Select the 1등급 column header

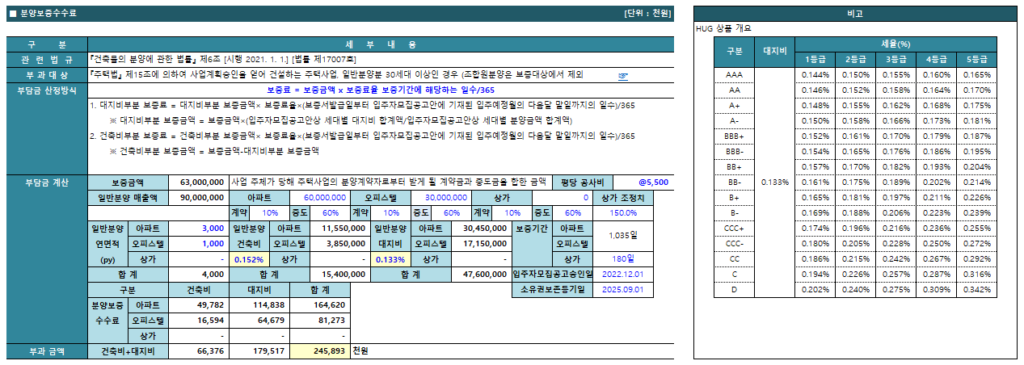[x=814, y=59]
